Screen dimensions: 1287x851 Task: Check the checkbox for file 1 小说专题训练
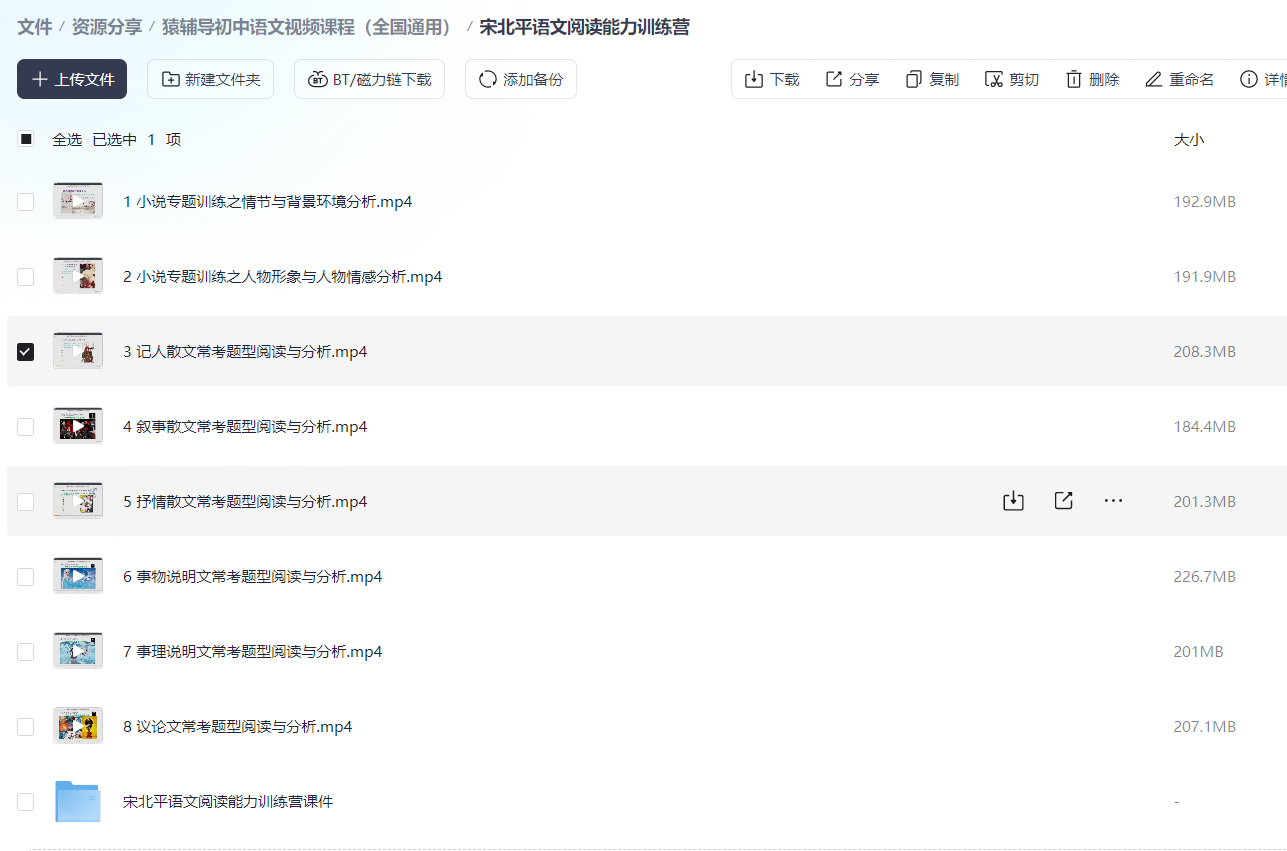25,201
